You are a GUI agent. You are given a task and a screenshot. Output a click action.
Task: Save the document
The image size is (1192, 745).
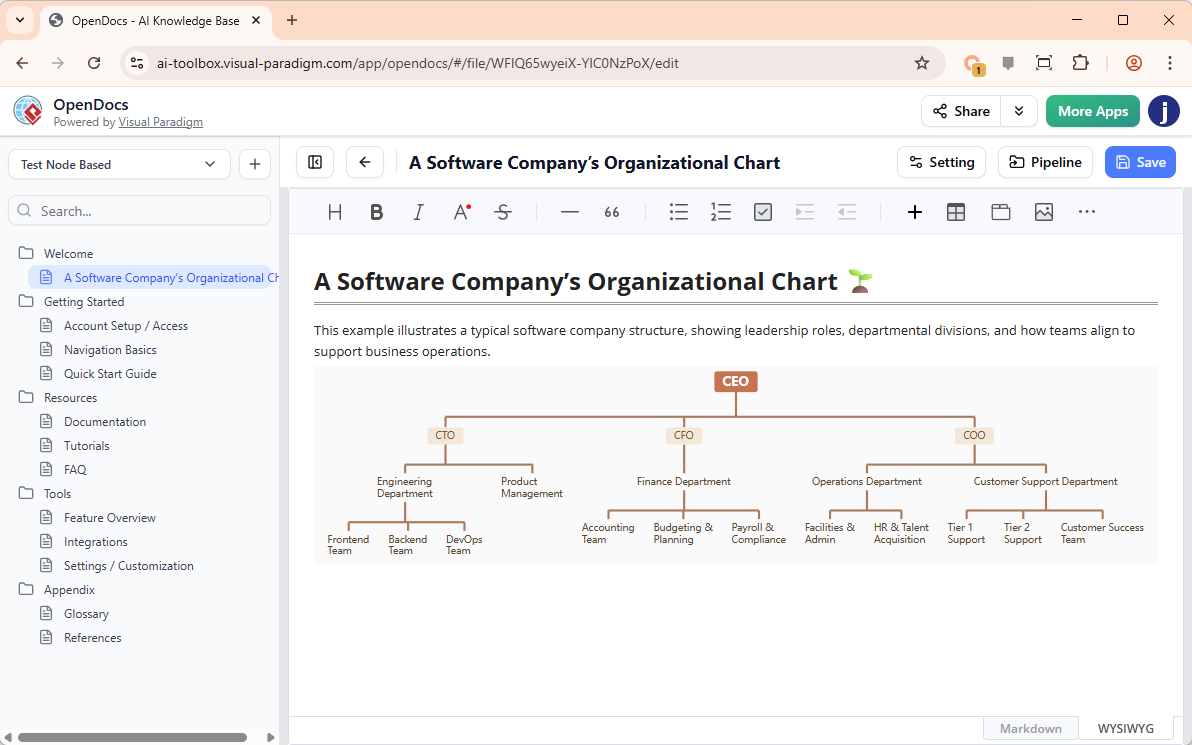tap(1140, 162)
